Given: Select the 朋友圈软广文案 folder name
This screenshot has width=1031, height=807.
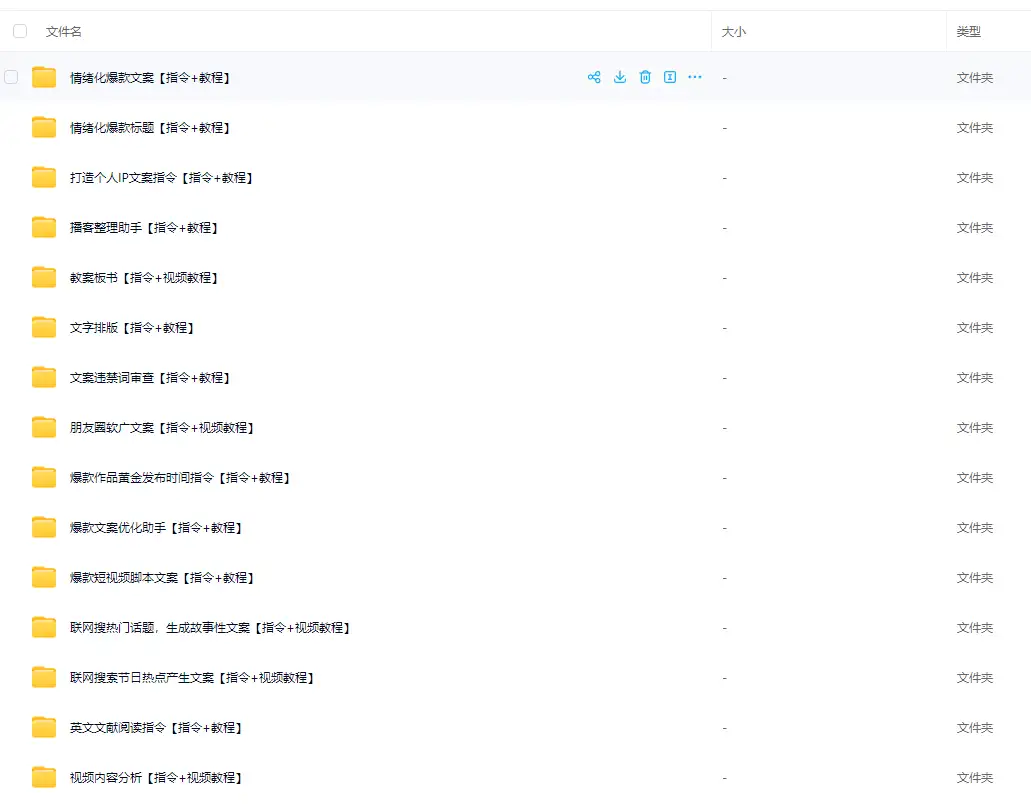Looking at the screenshot, I should [x=162, y=428].
